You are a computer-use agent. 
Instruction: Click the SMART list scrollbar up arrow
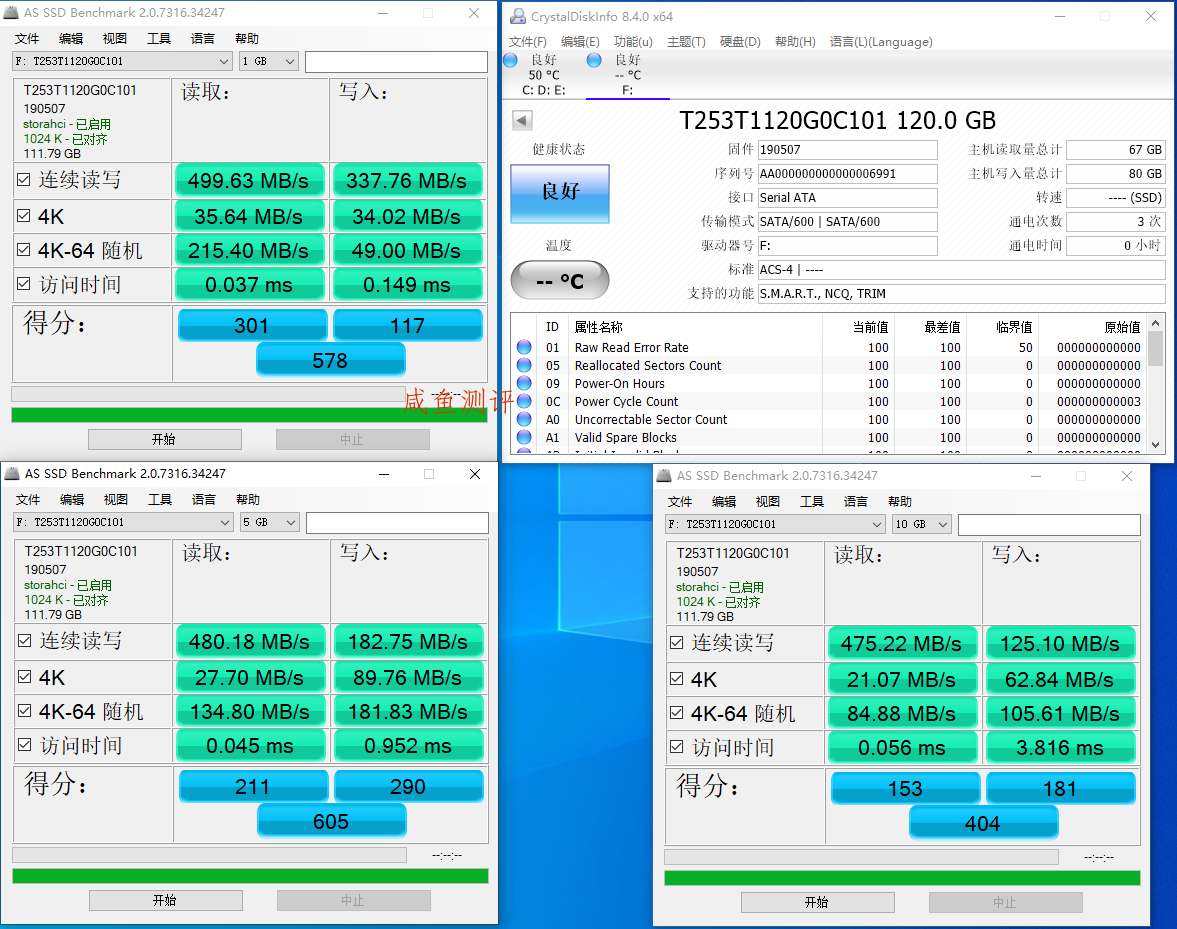[1156, 323]
